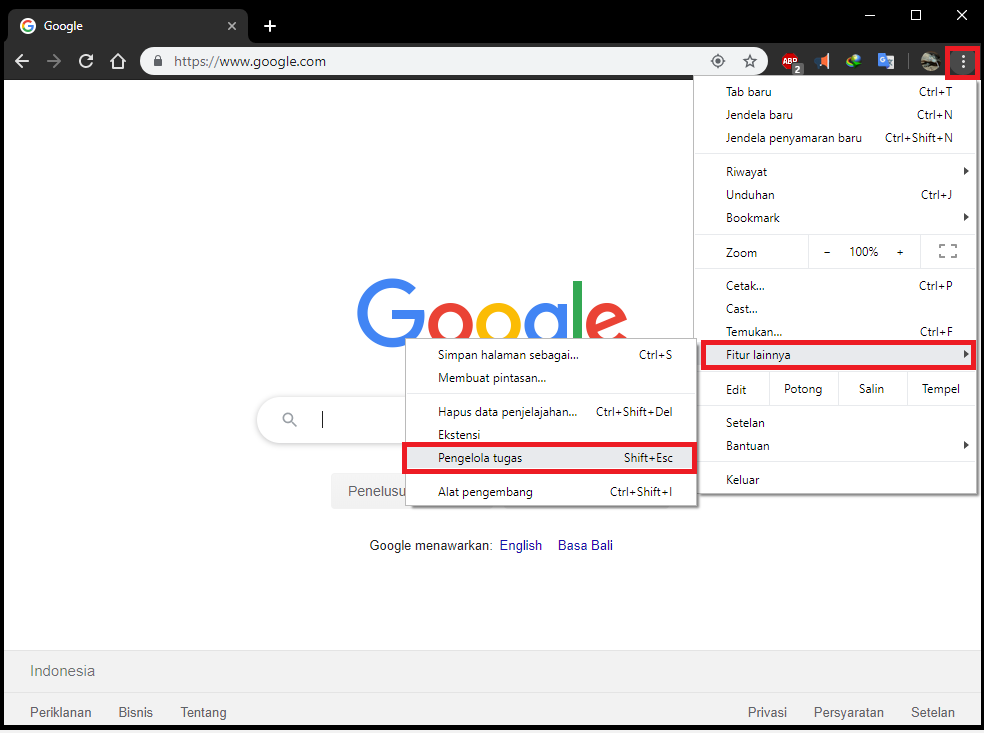The image size is (984, 733).
Task: Select the Google tab
Action: pyautogui.click(x=128, y=26)
